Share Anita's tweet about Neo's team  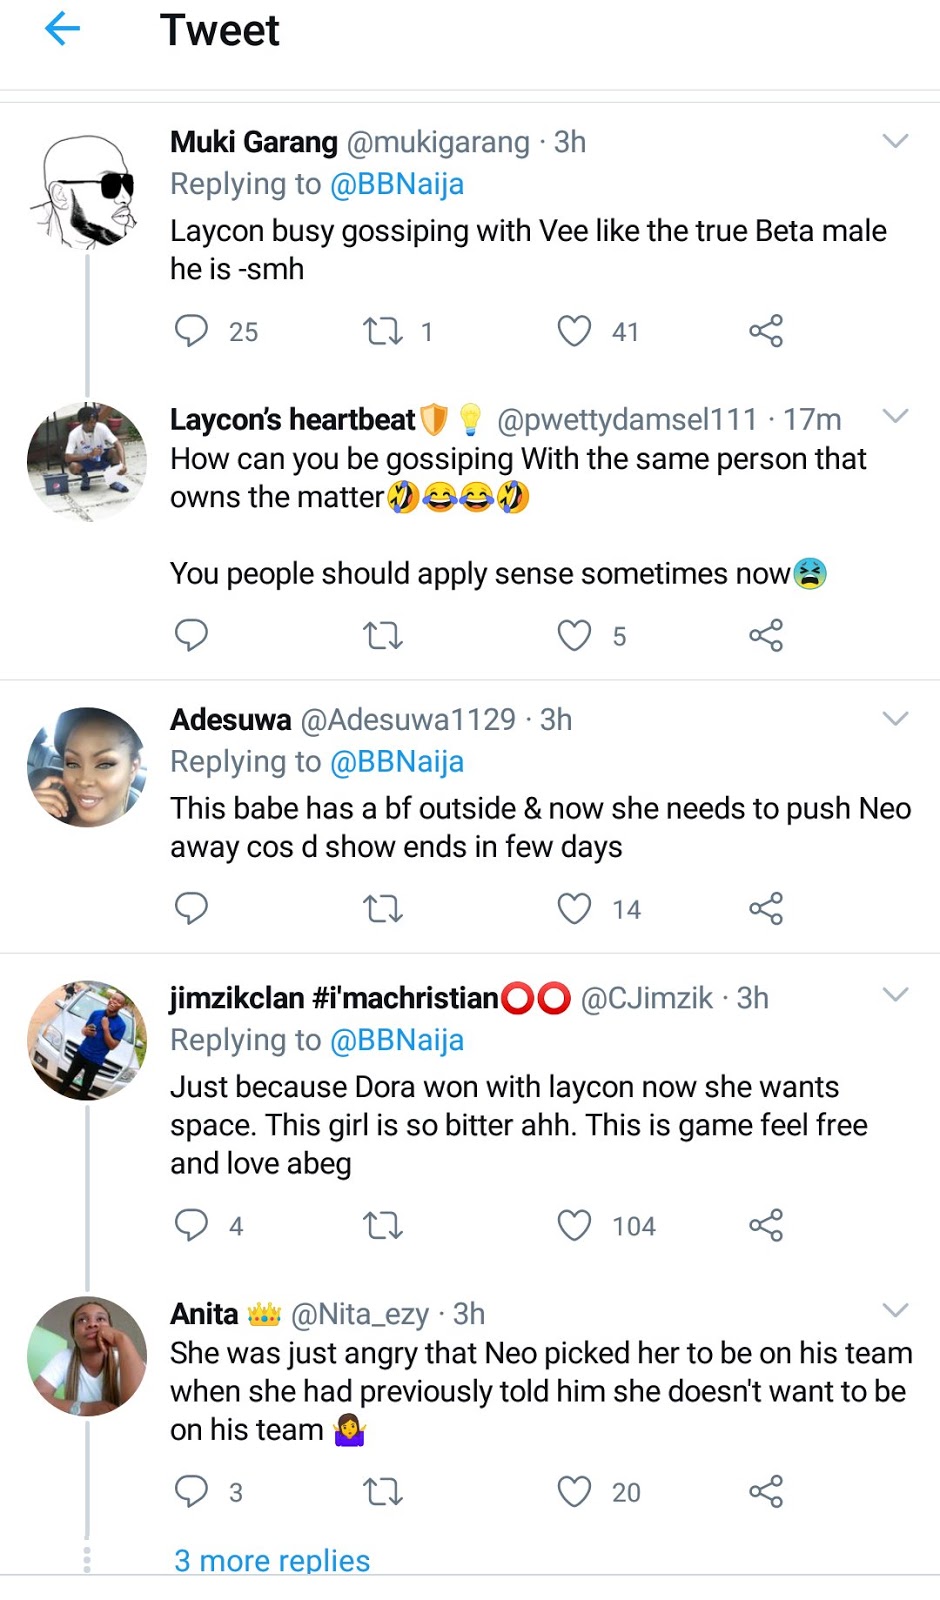click(766, 1492)
